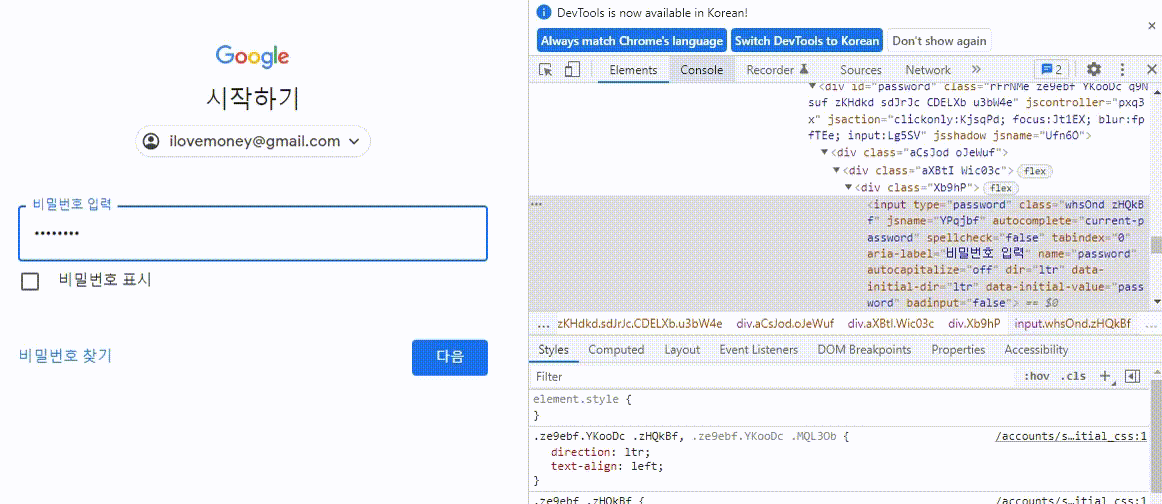
Task: Open DevTools settings gear
Action: 1094,70
